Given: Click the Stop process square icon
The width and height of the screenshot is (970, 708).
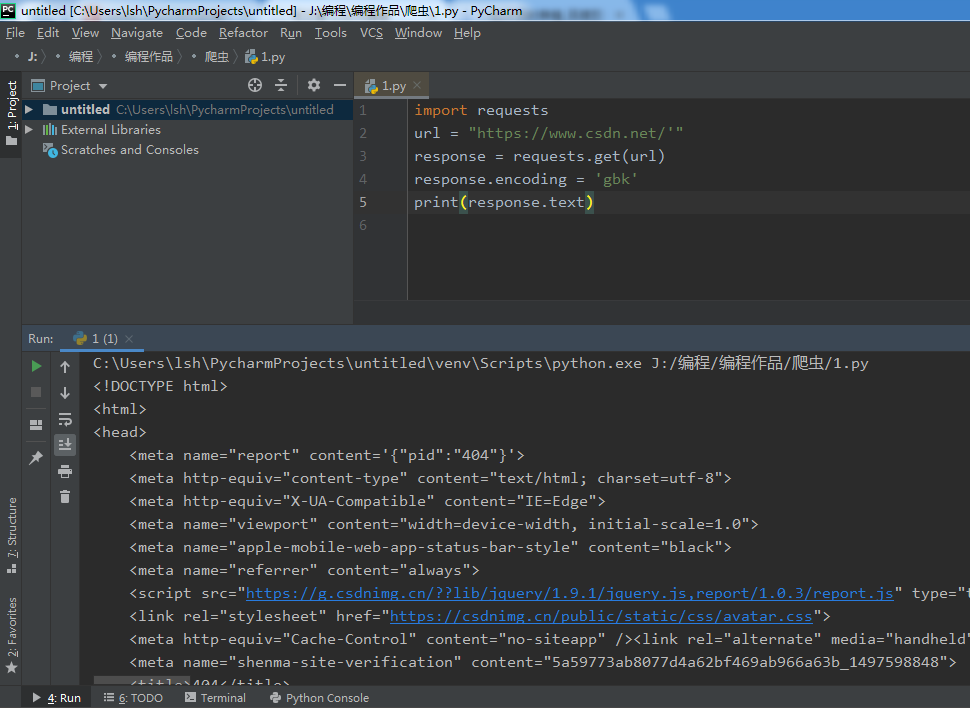Looking at the screenshot, I should click(36, 392).
